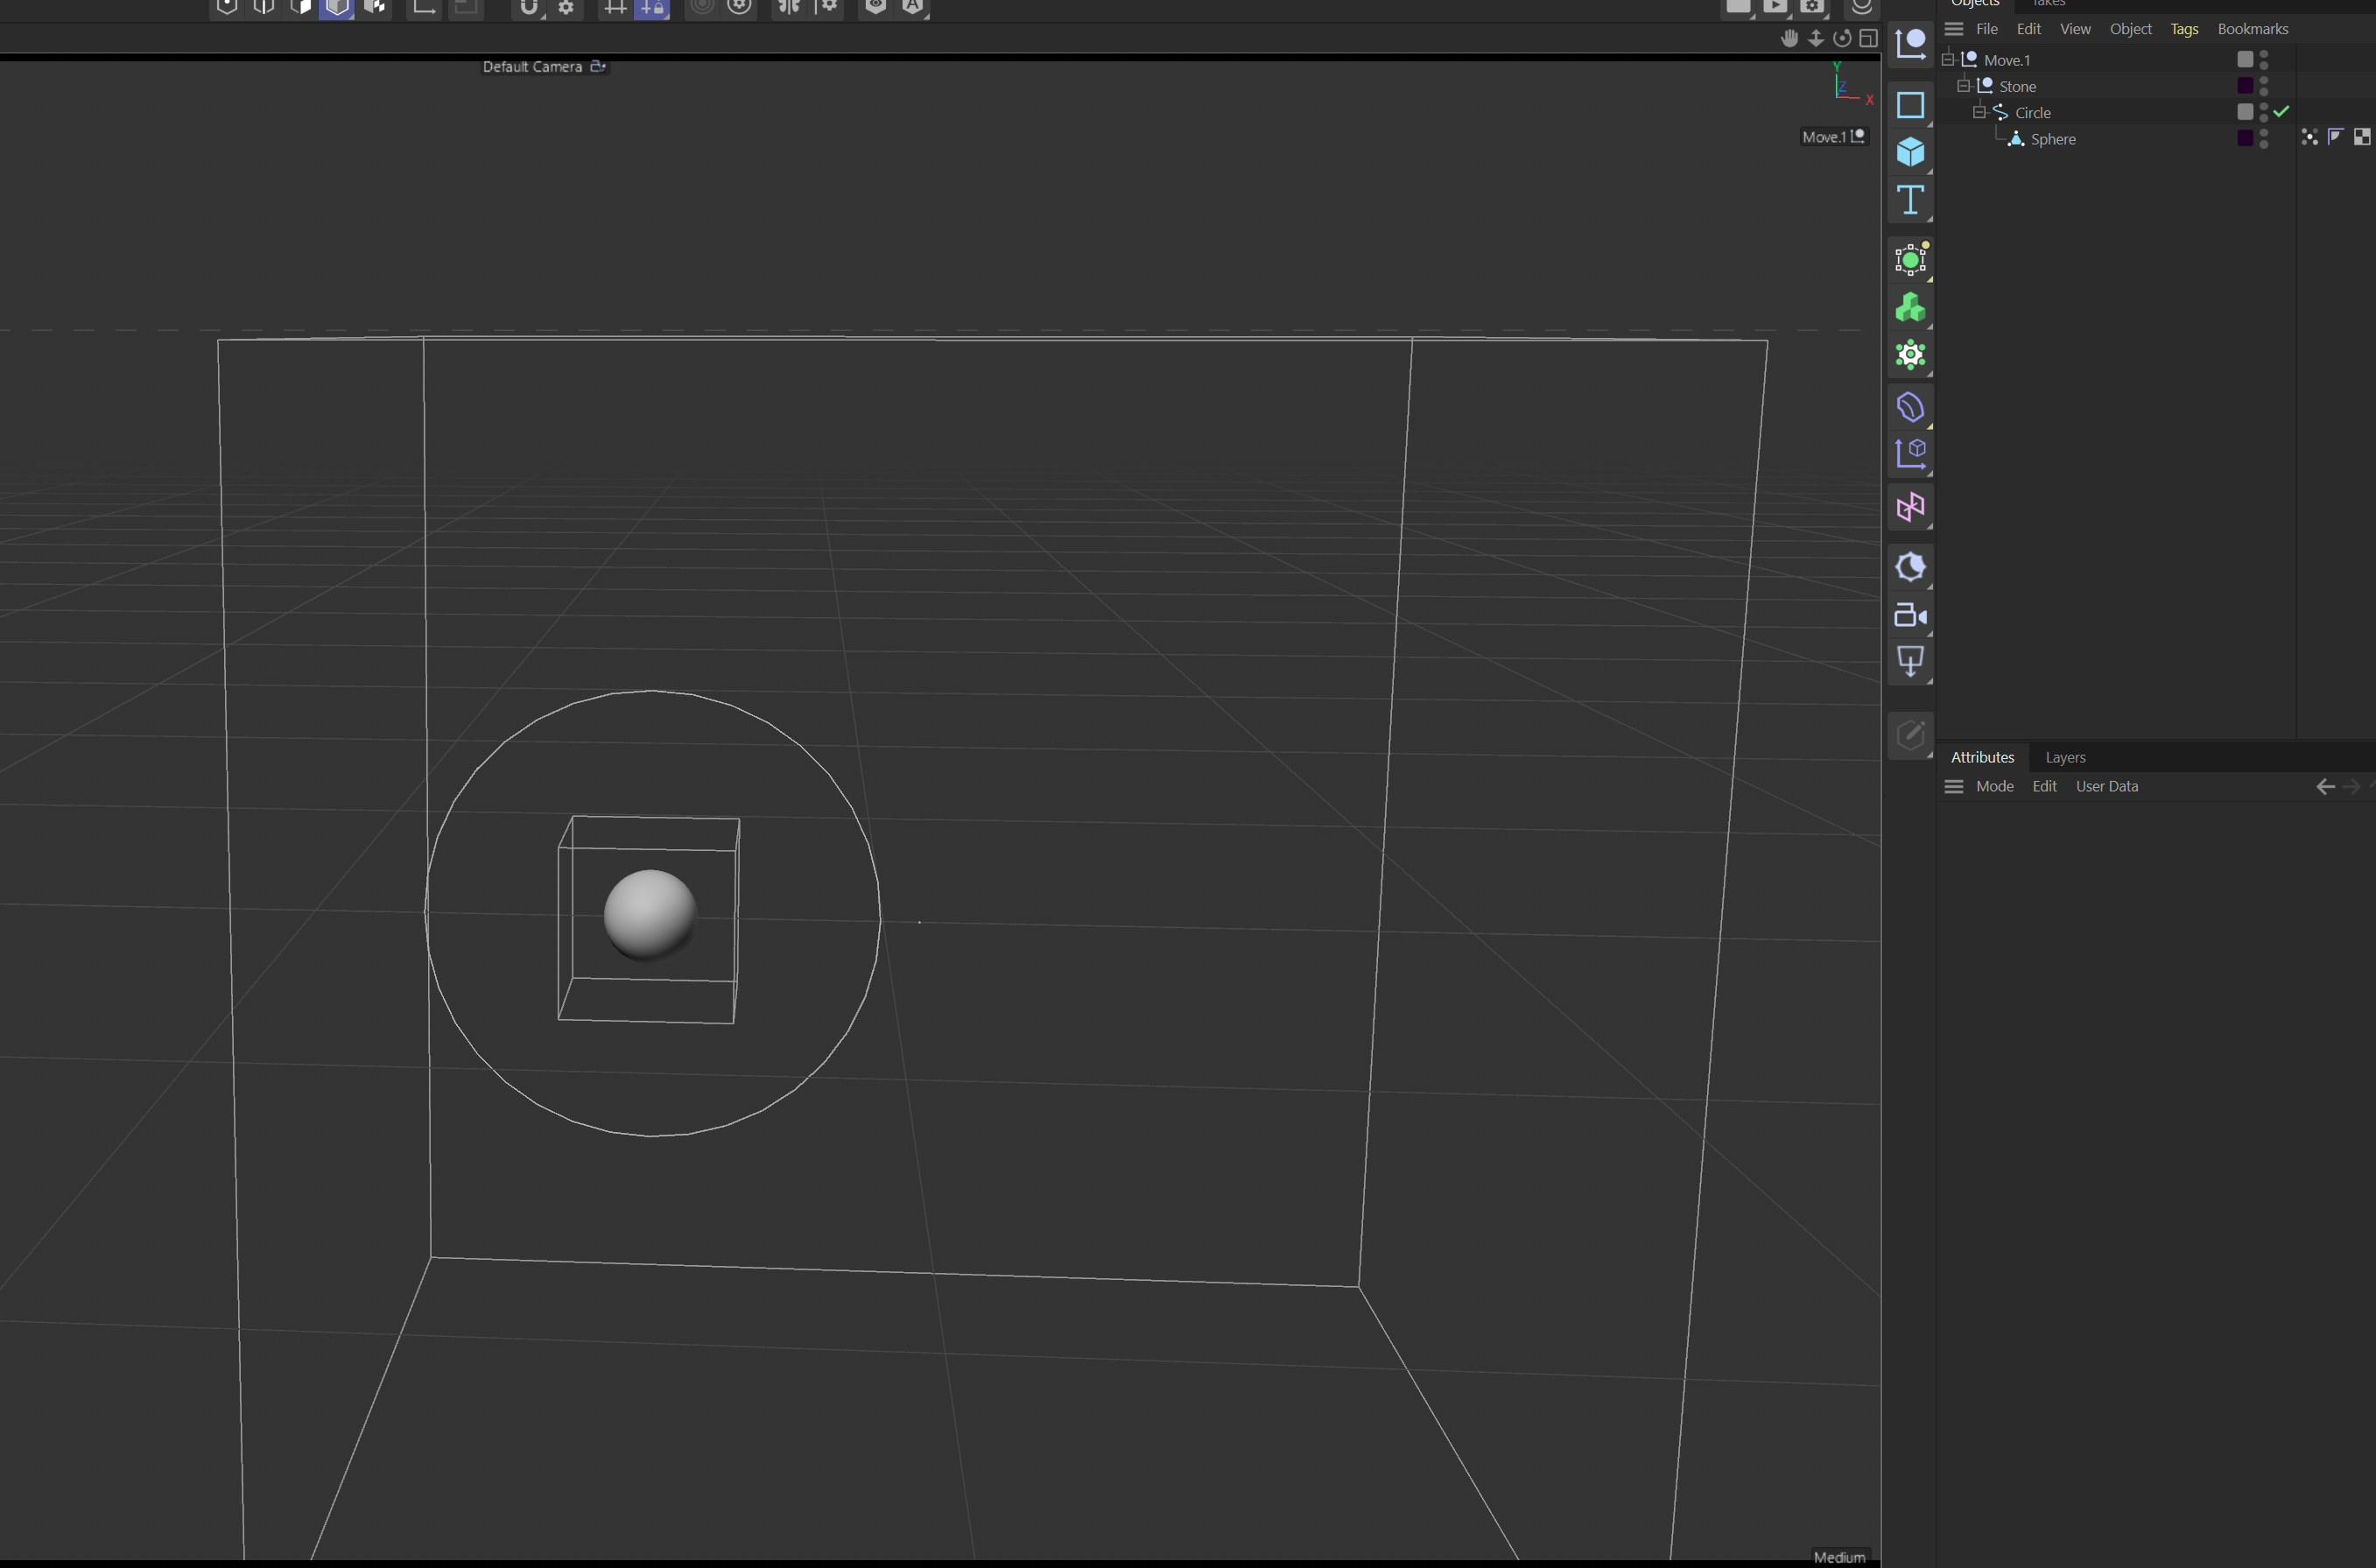
Task: Switch to Edges mode
Action: (264, 7)
